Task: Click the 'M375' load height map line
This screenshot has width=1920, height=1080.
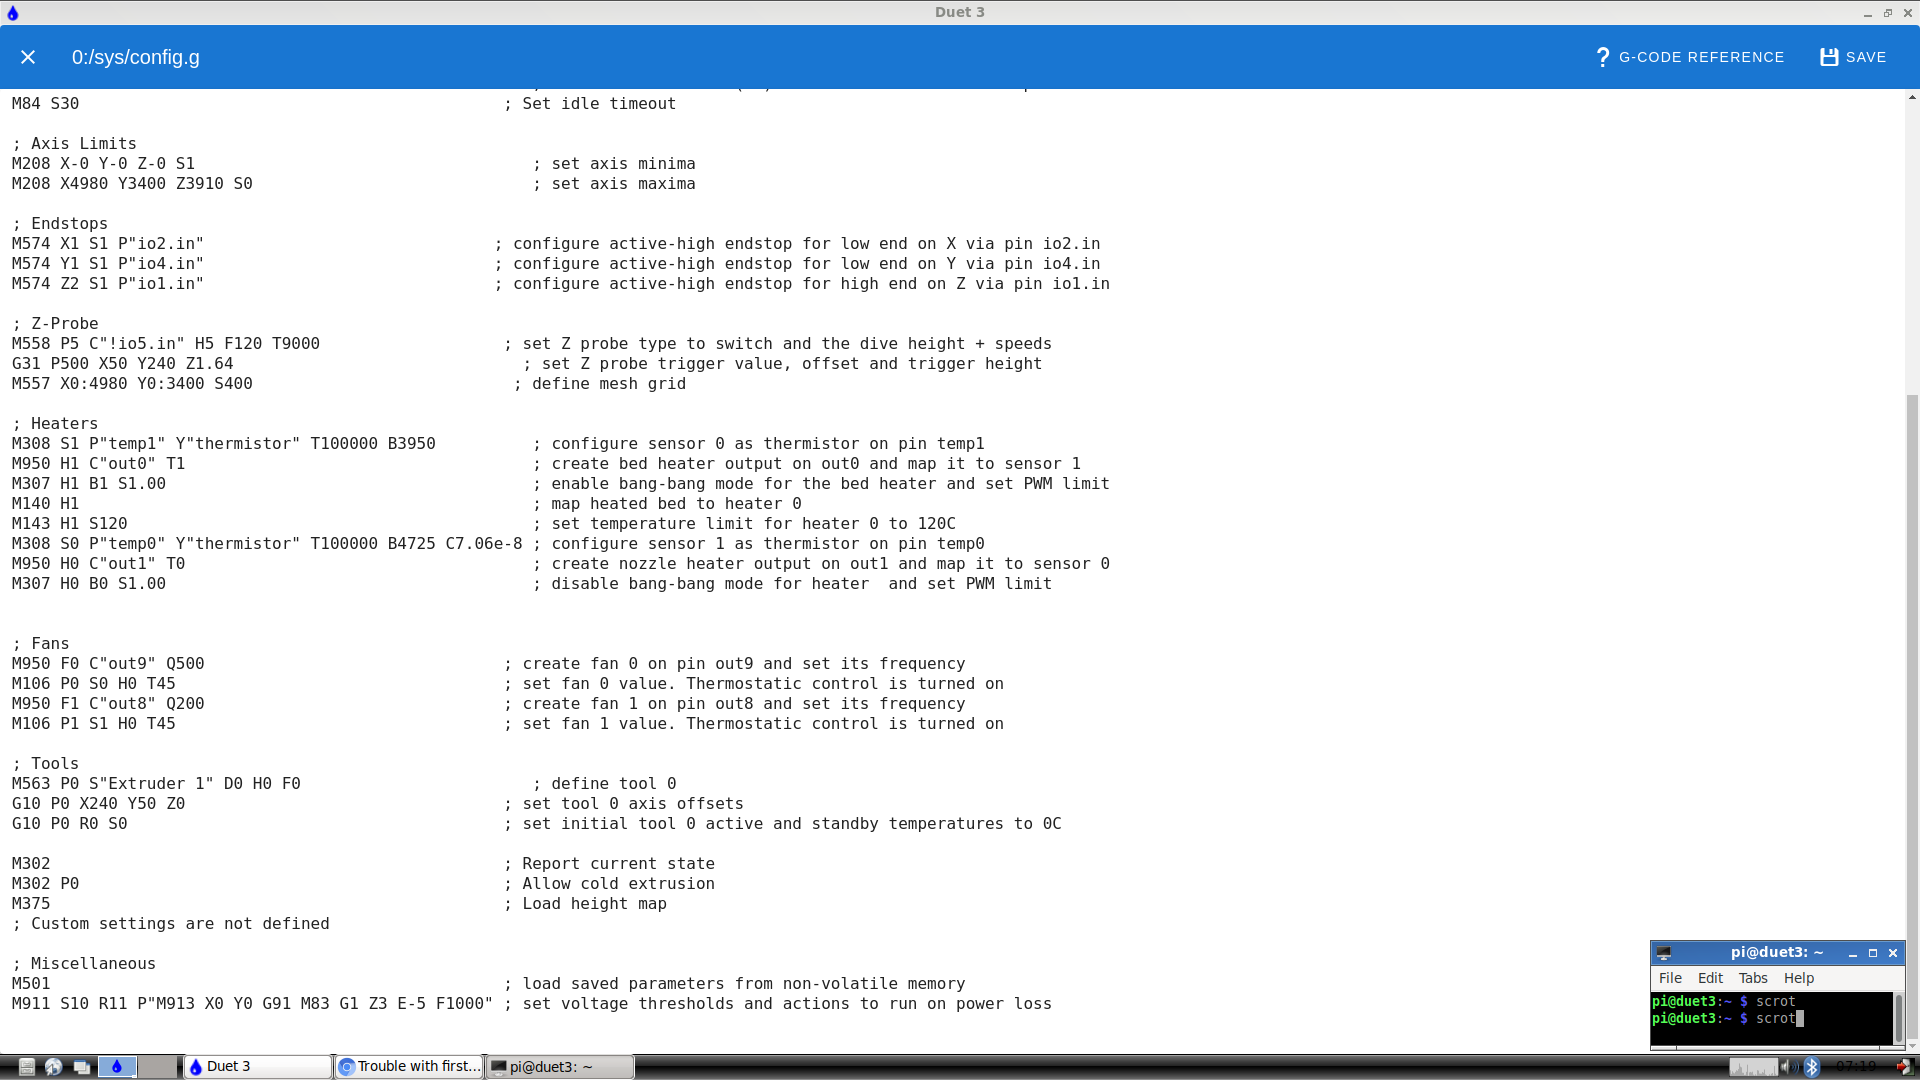Action: click(31, 904)
